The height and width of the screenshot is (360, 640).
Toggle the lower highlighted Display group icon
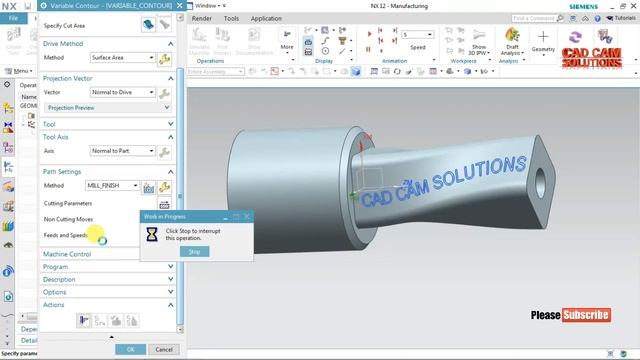pos(308,51)
